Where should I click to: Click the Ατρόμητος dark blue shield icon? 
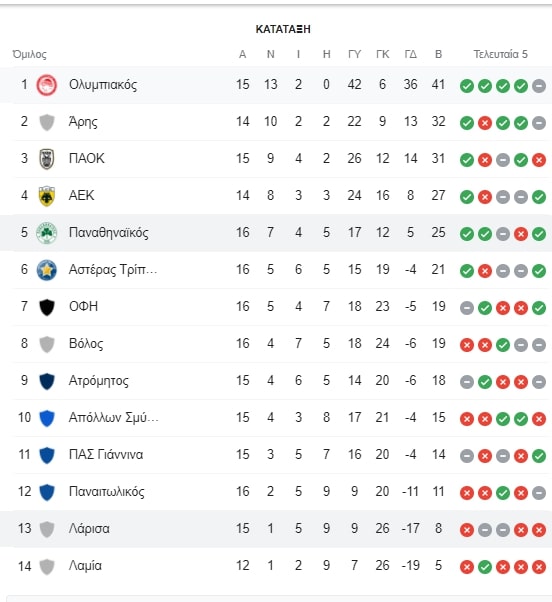[x=46, y=381]
